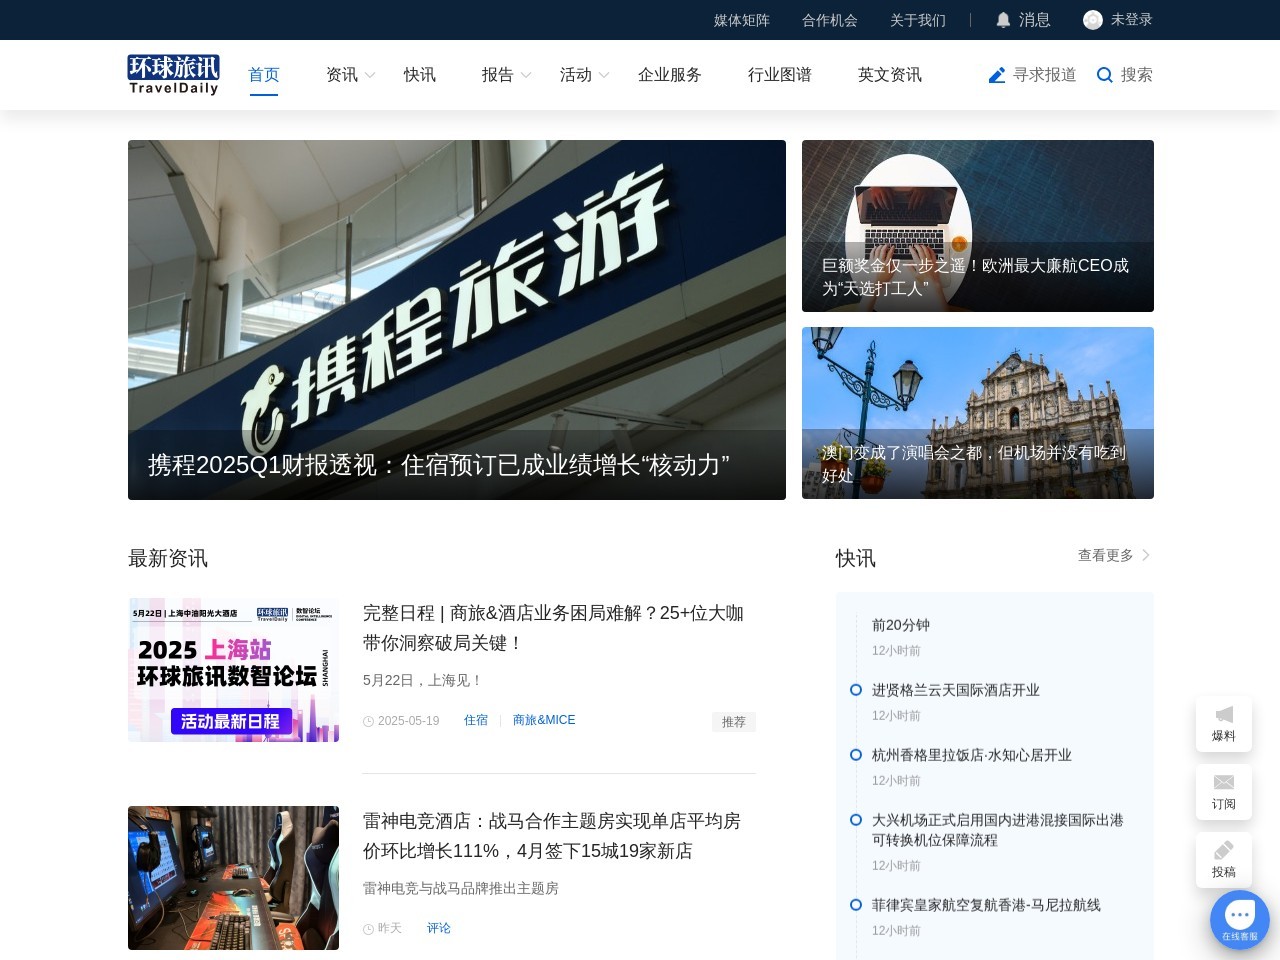This screenshot has height=960, width=1280.
Task: Click the 2025上海站数智论坛 thumbnail
Action: coord(234,670)
